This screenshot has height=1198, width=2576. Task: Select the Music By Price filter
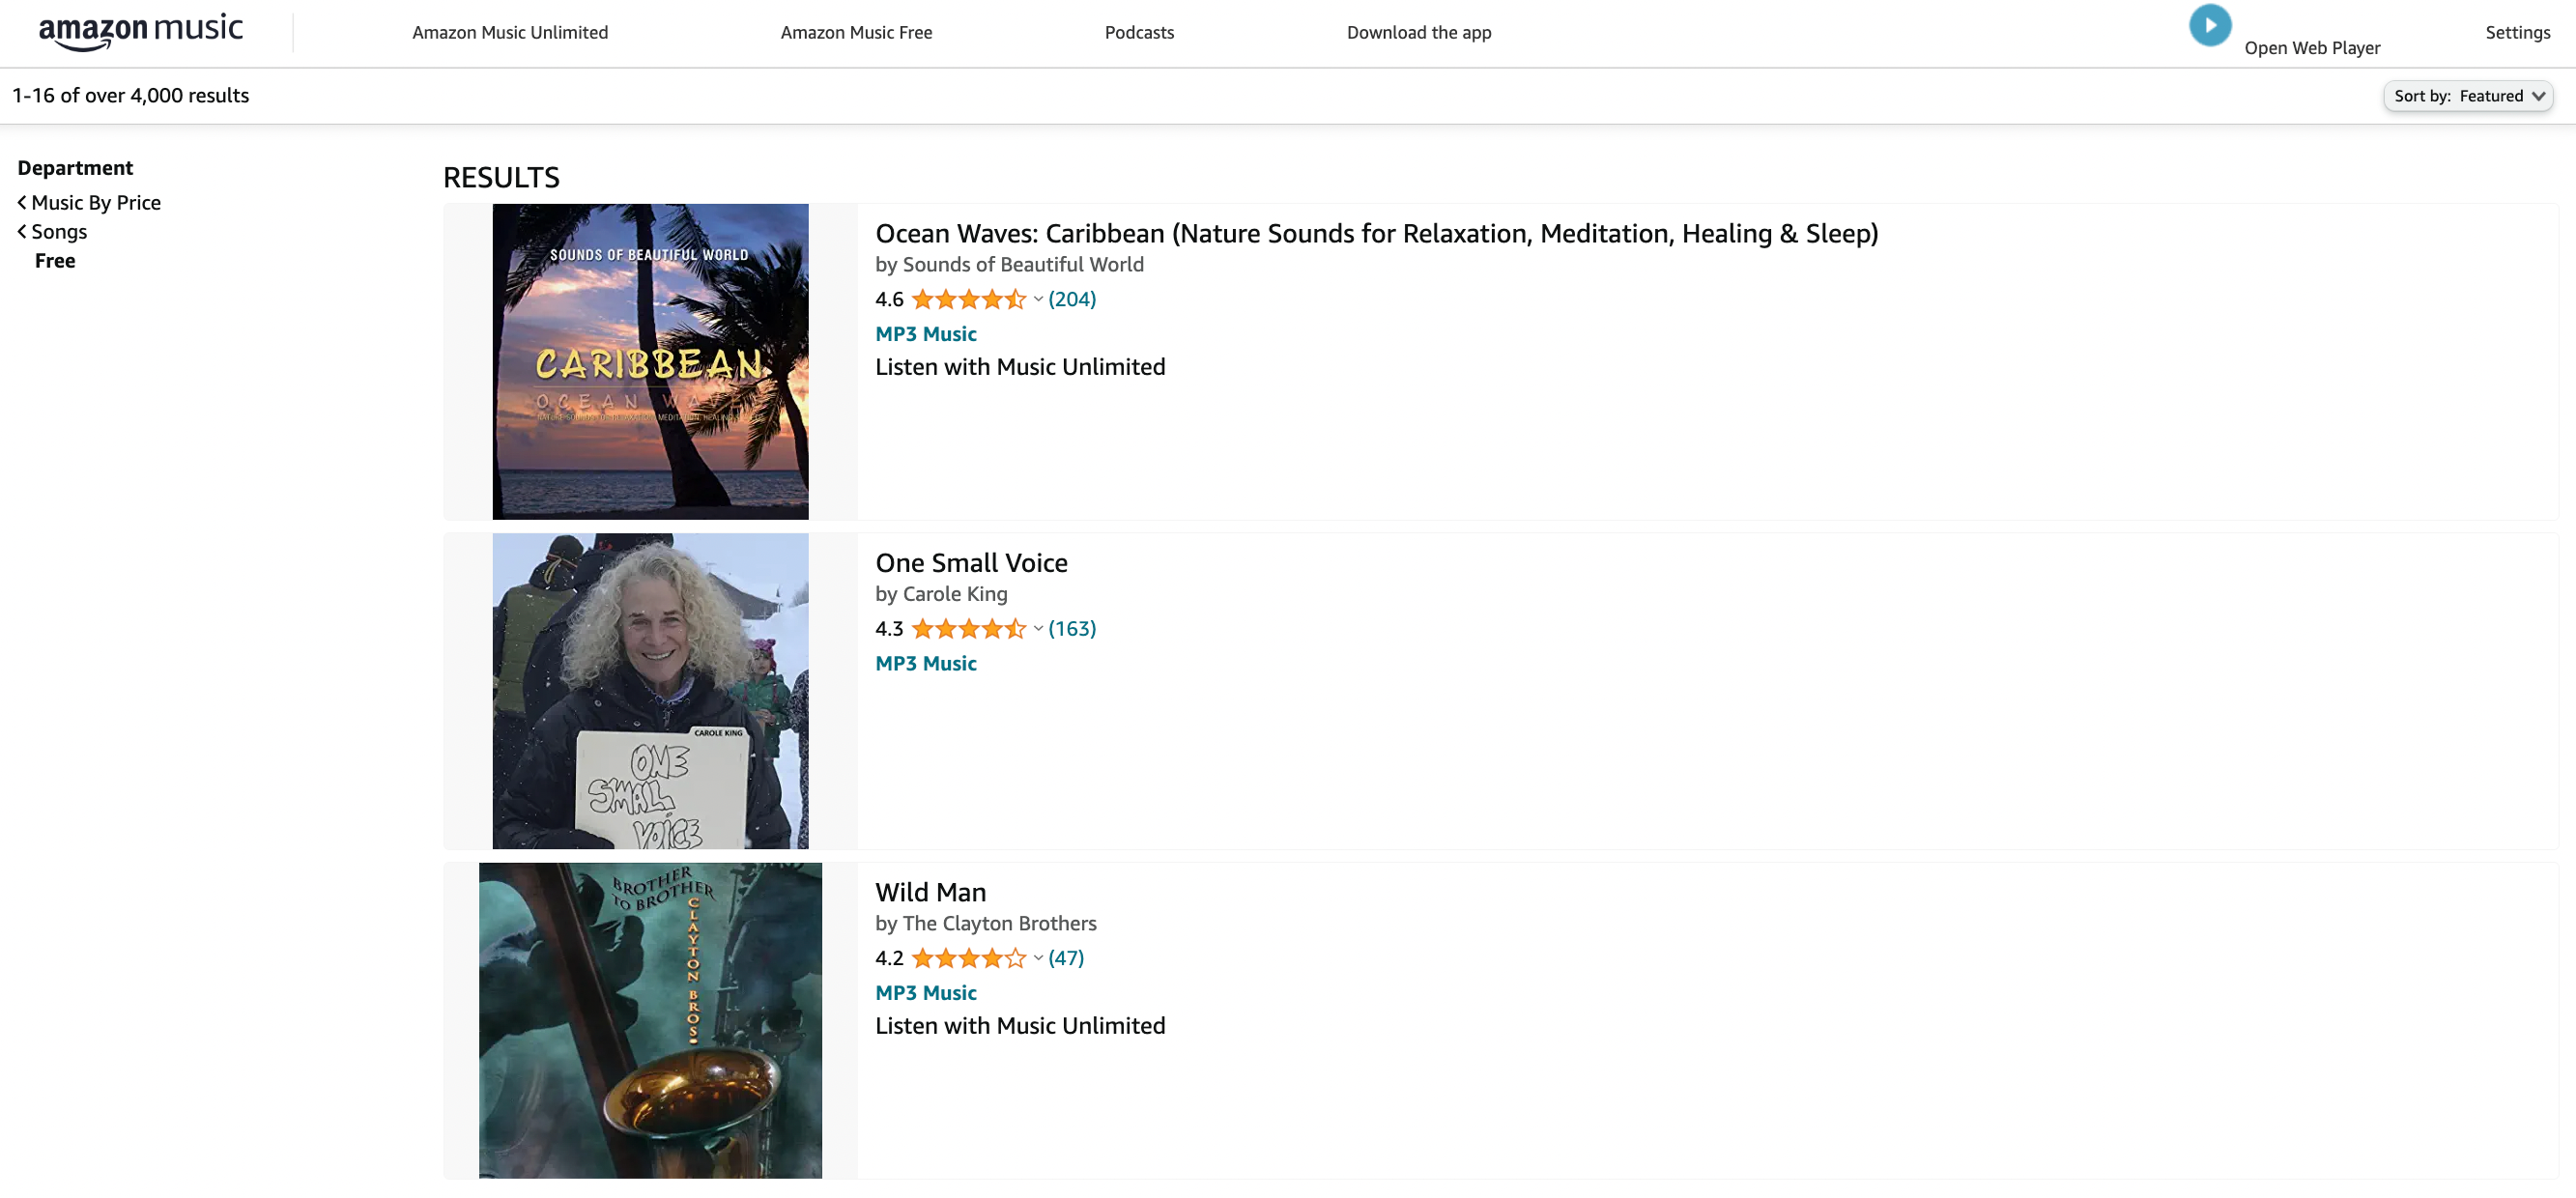click(x=96, y=202)
